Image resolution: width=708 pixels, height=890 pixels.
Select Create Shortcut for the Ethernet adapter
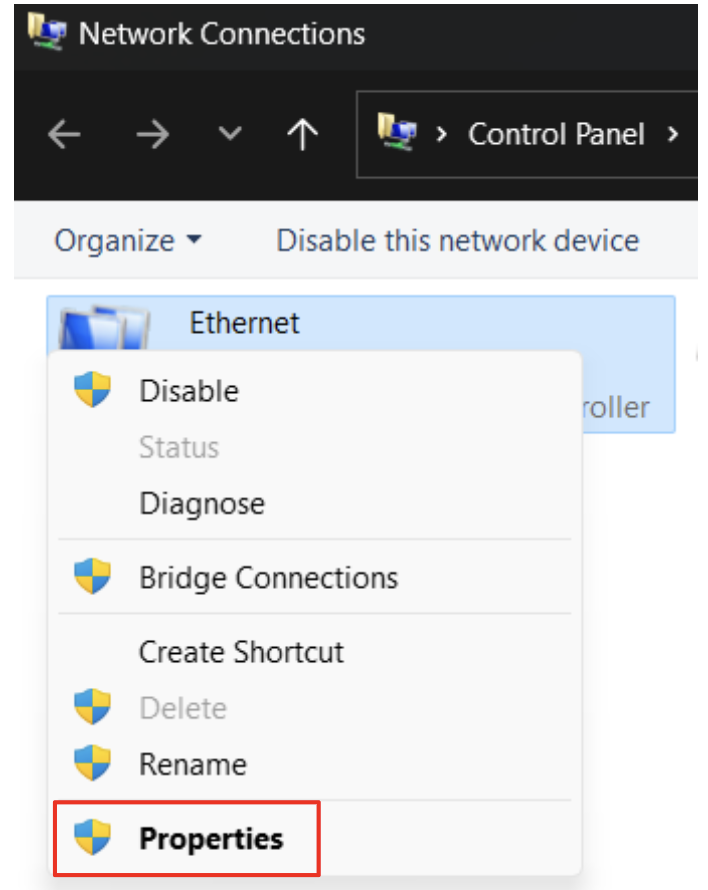click(241, 651)
